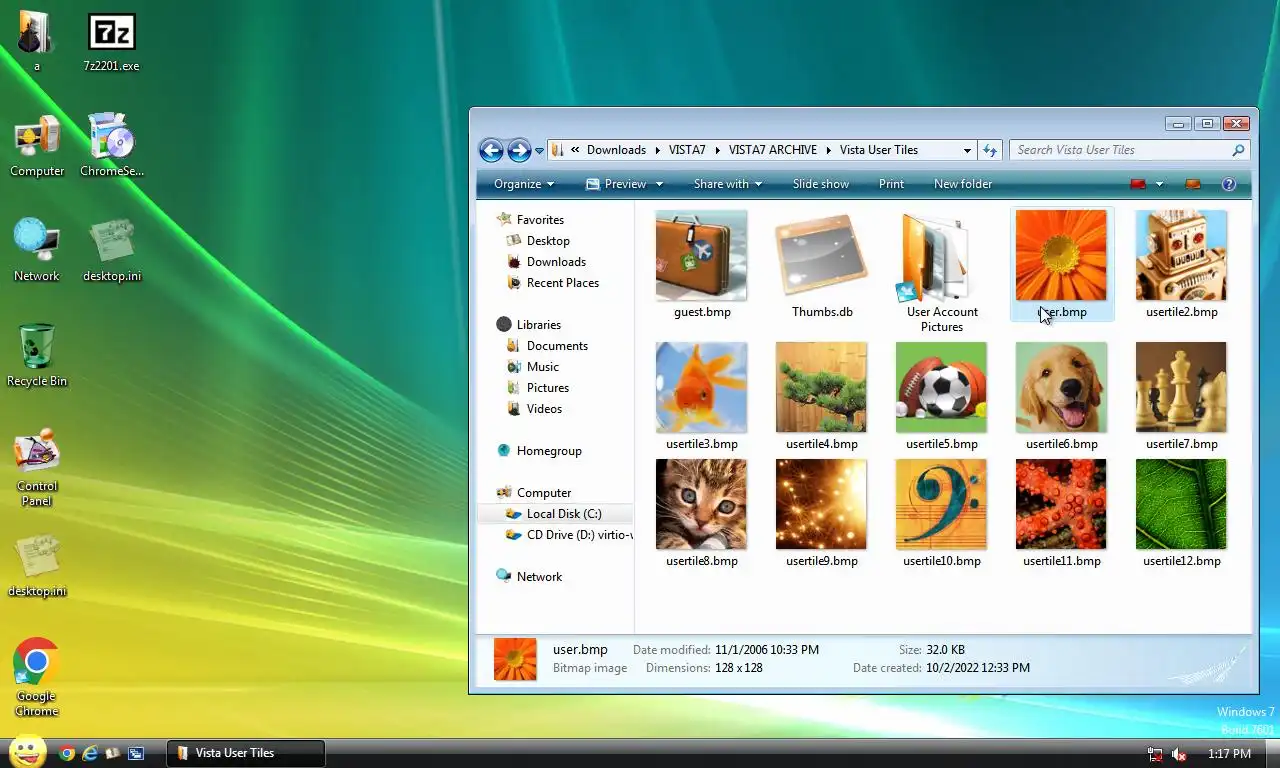
Task: Select the usertile2.bmp robot thumbnail
Action: (1181, 256)
